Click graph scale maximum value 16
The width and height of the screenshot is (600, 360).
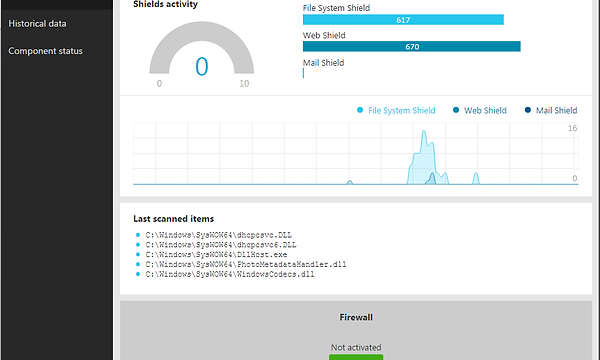[x=572, y=128]
